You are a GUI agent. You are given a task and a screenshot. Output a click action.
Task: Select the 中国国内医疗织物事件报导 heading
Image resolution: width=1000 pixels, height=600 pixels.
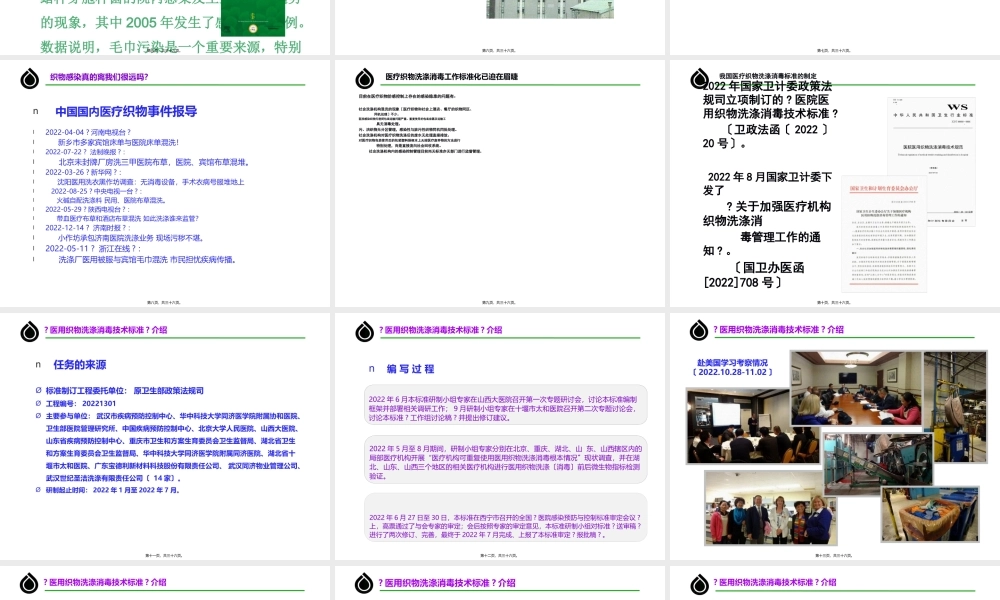(126, 112)
